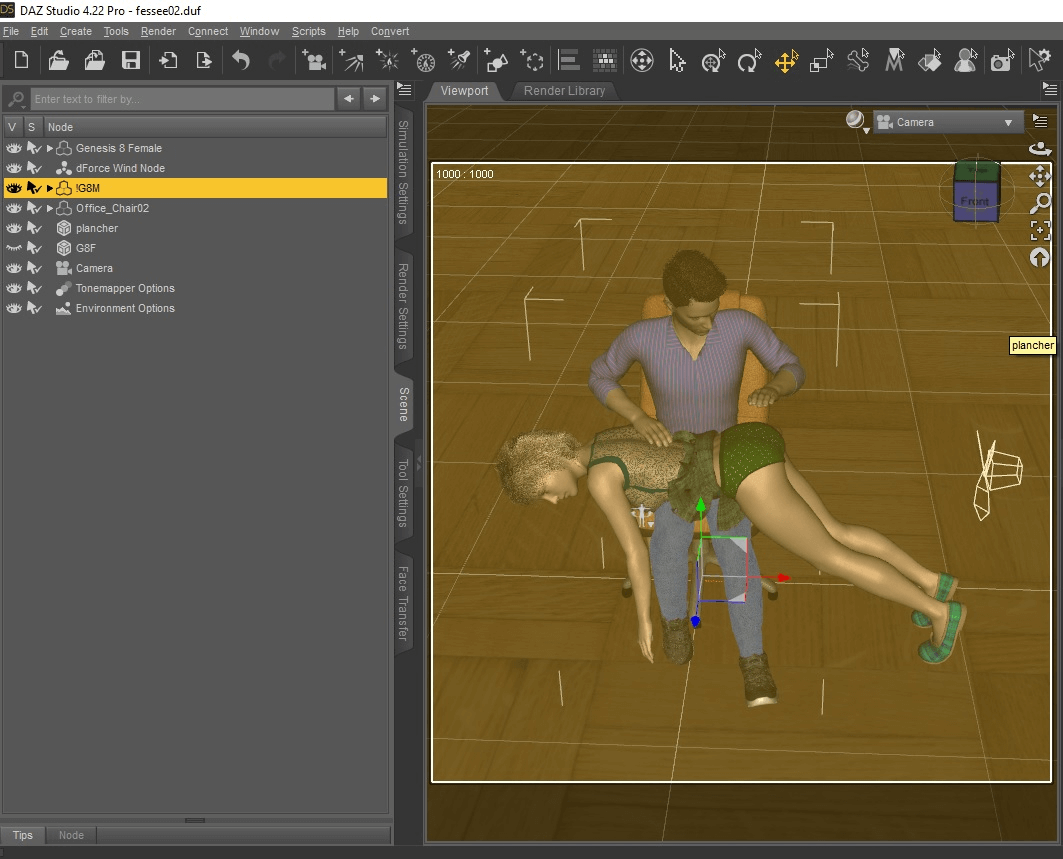Click the Undo arrow icon

[x=241, y=61]
